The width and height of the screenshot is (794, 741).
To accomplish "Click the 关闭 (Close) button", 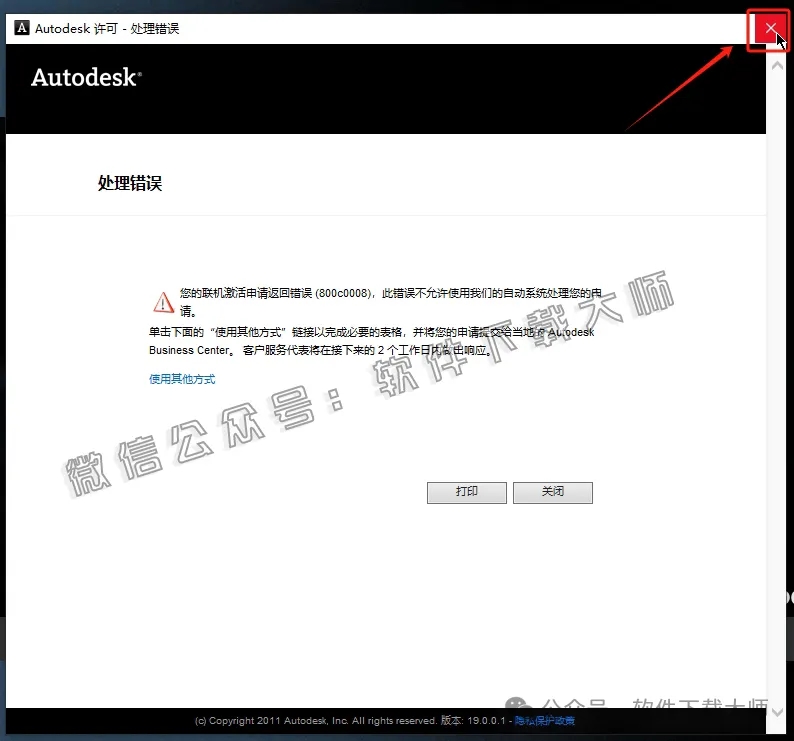I will pyautogui.click(x=552, y=492).
